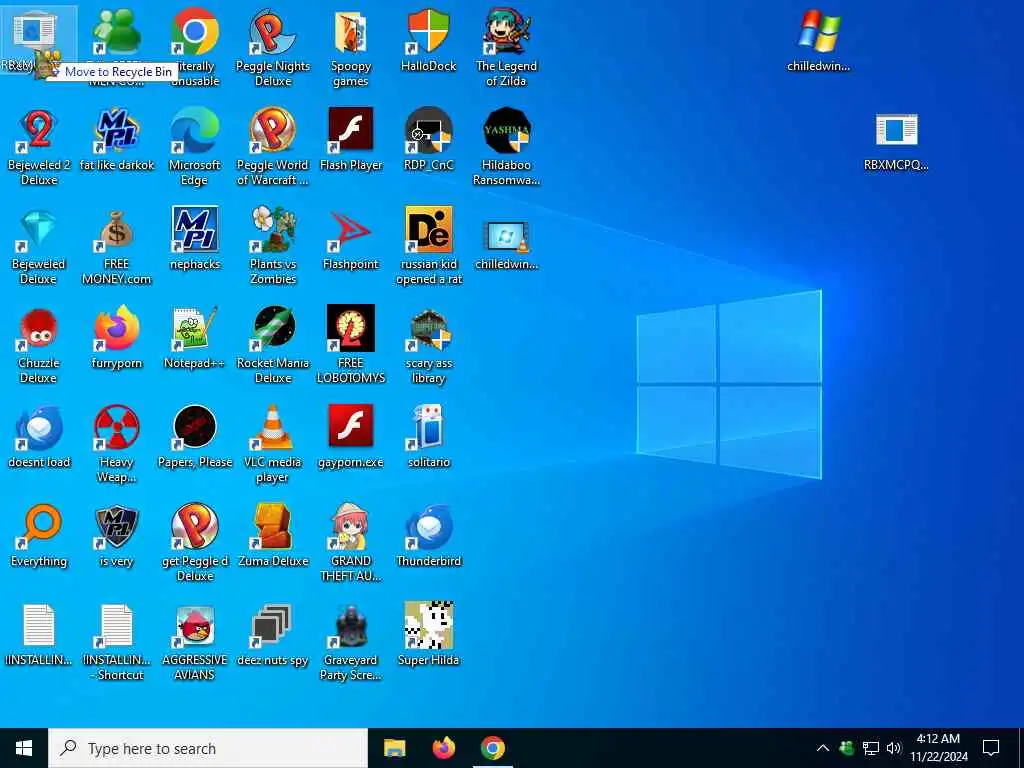Screen dimensions: 1024x768
Task: Select the nephacks icon
Action: click(195, 229)
